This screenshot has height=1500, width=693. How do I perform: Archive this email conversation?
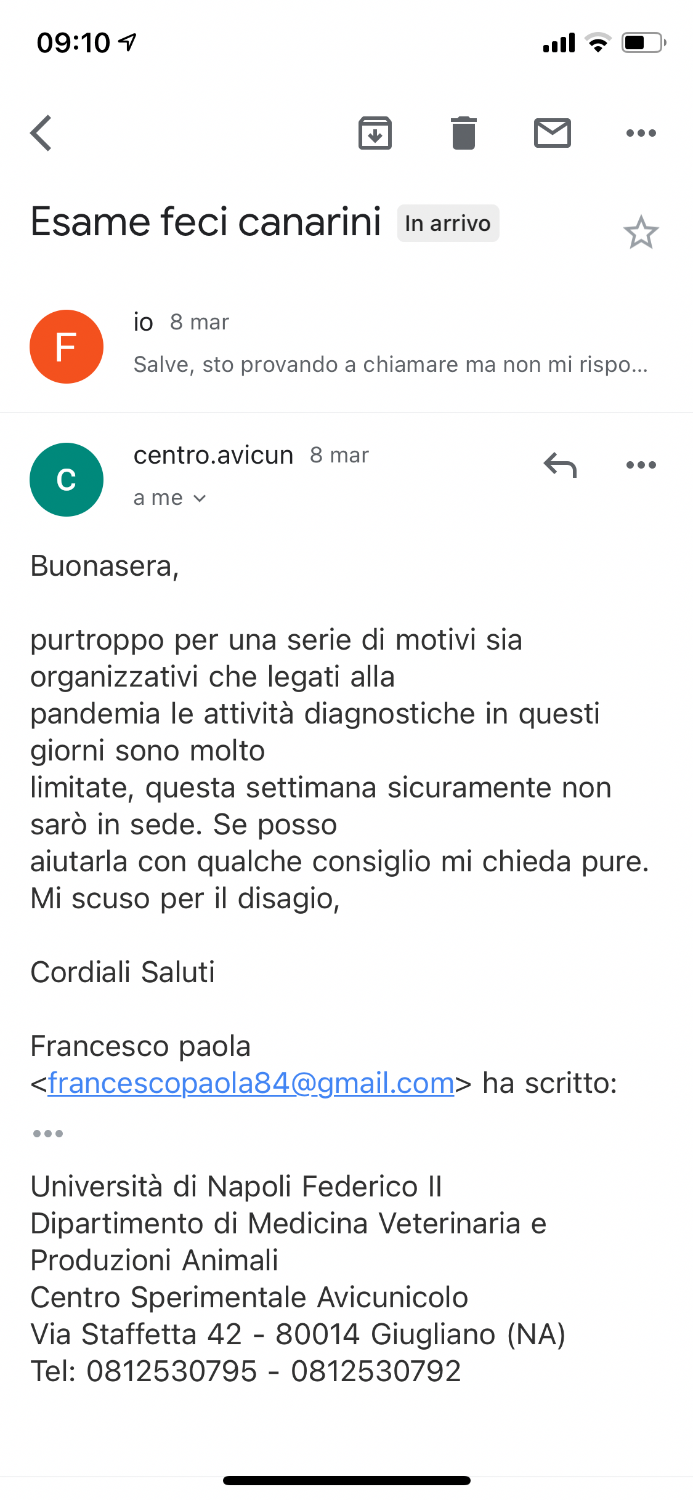point(375,133)
